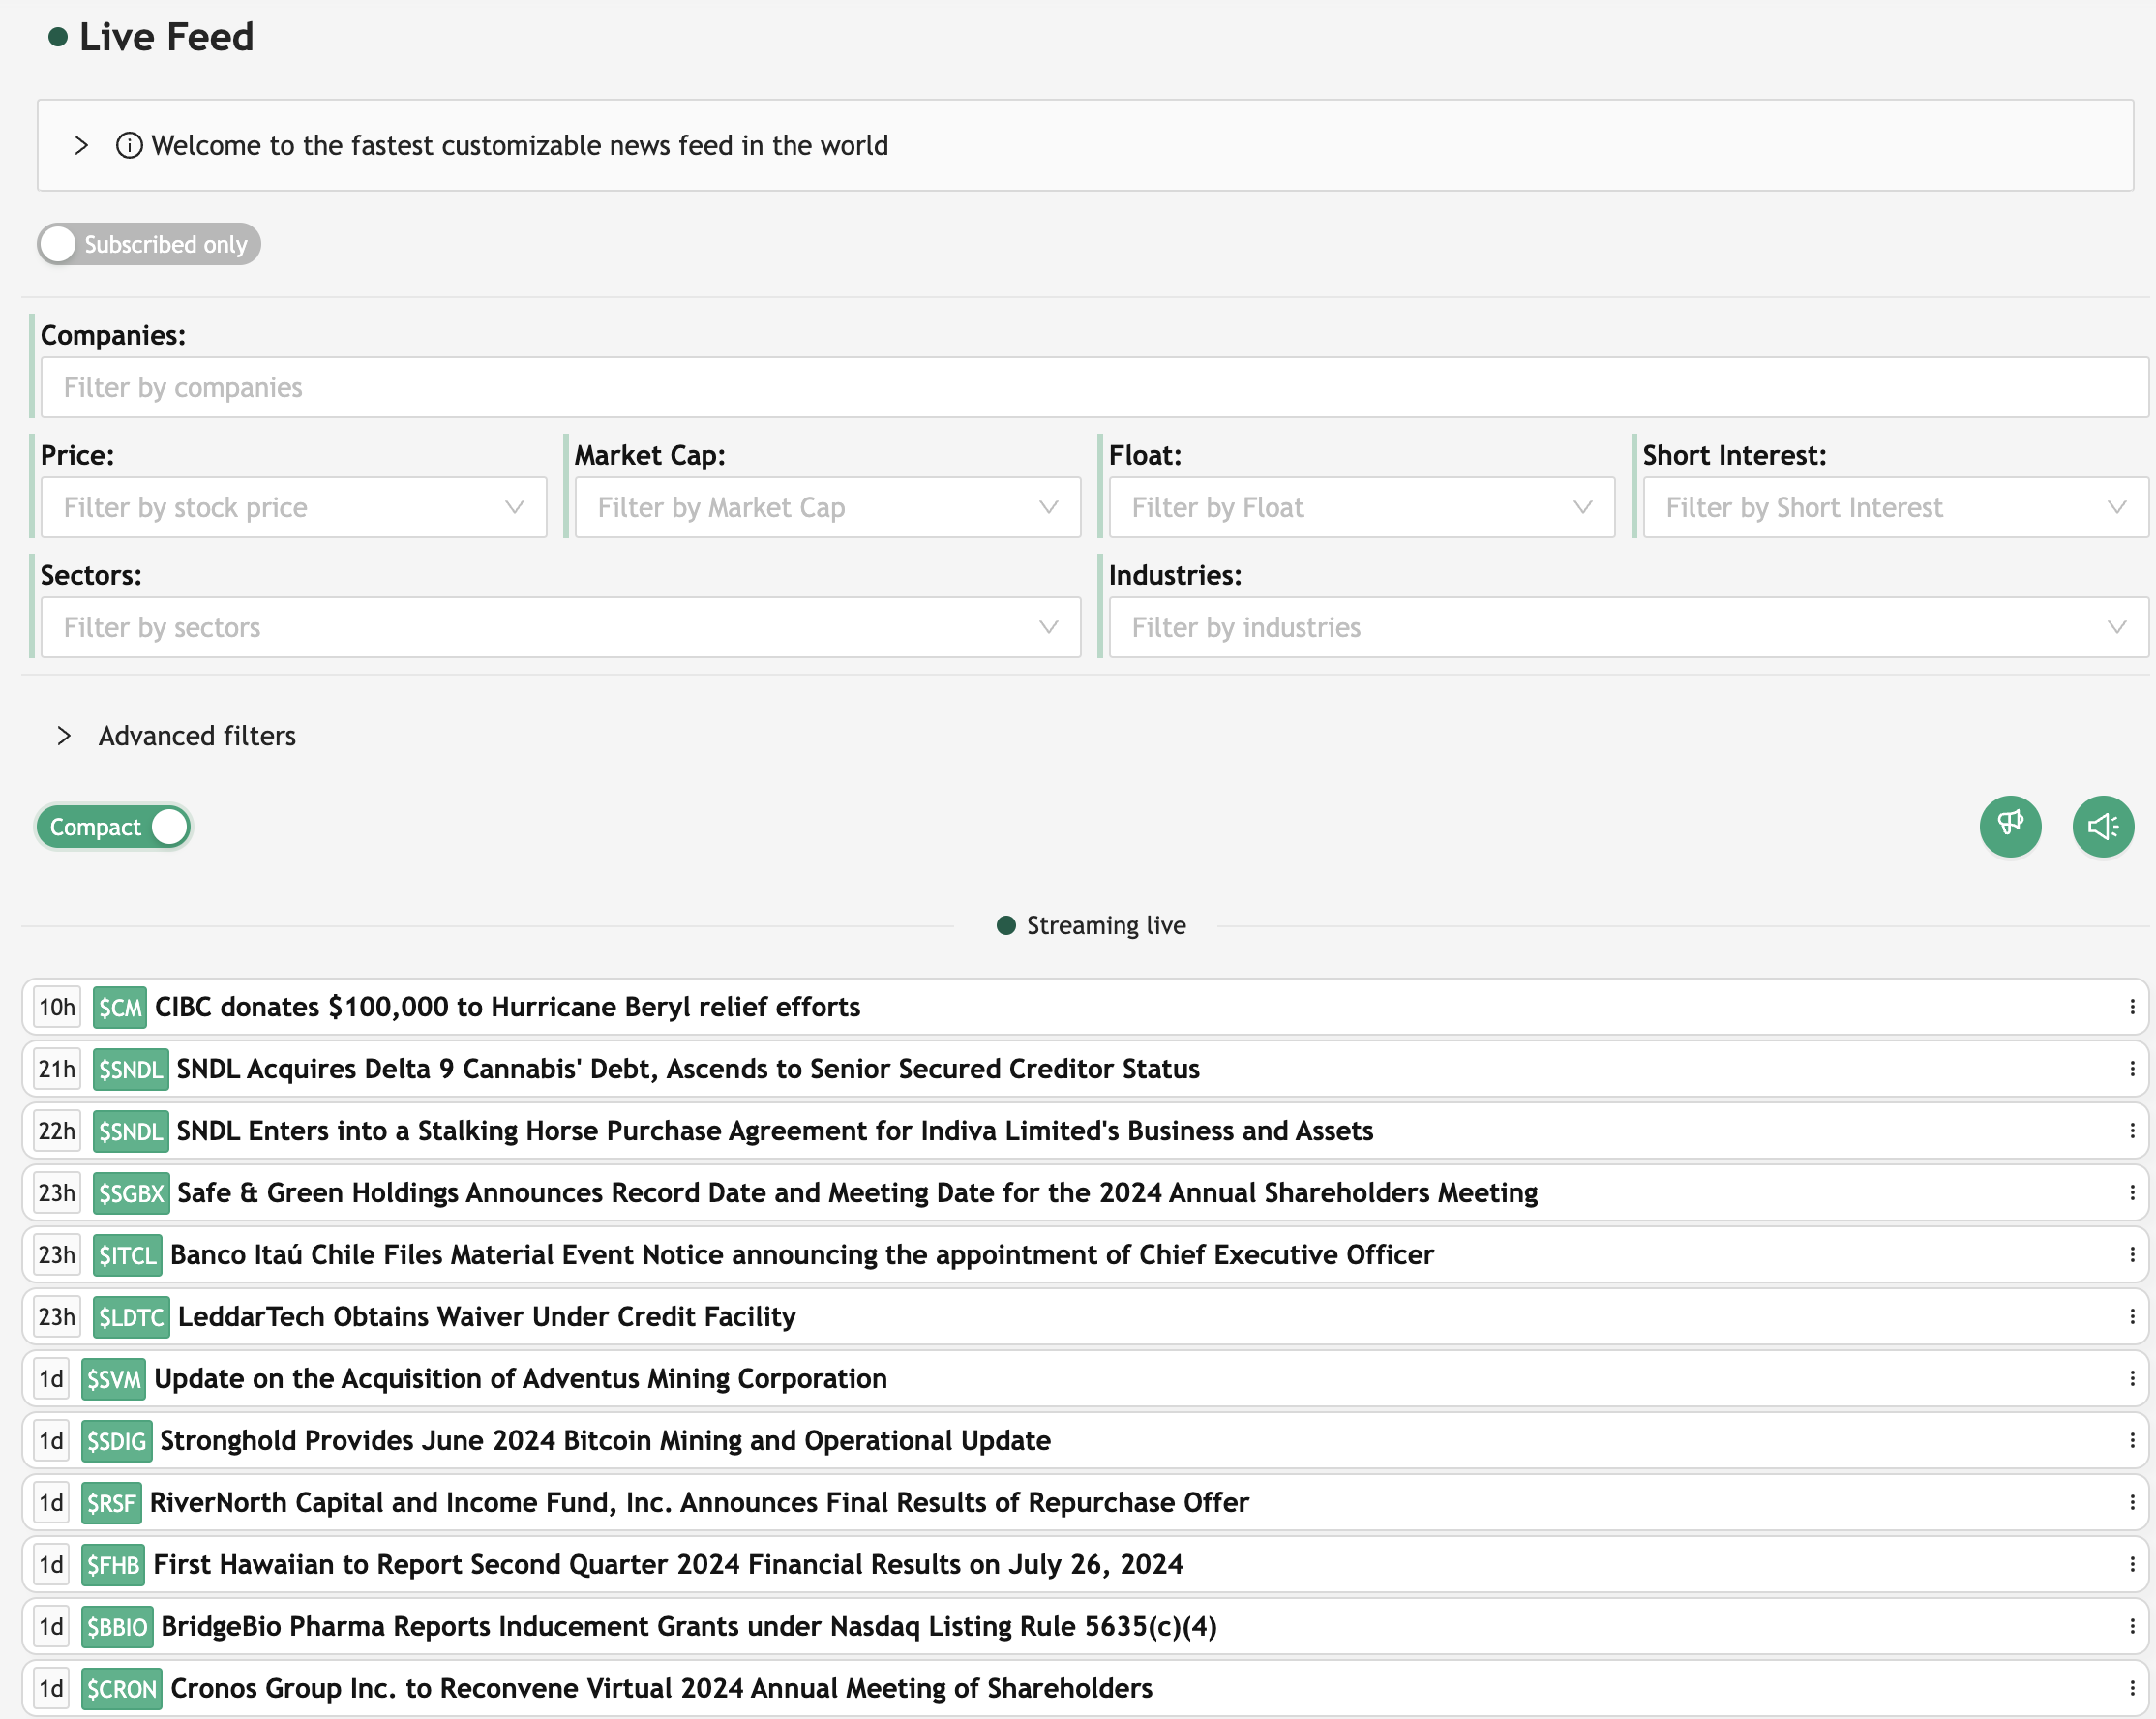Click the megaphone notification icon
The width and height of the screenshot is (2156, 1719).
(2010, 826)
